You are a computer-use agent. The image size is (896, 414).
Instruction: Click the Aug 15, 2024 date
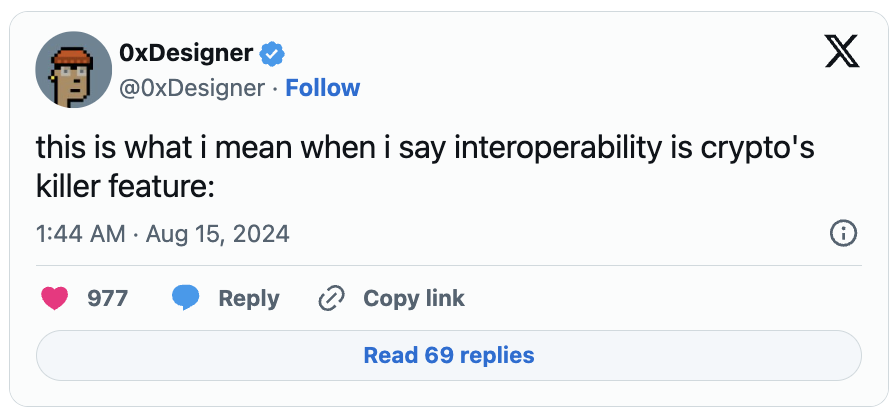[217, 234]
